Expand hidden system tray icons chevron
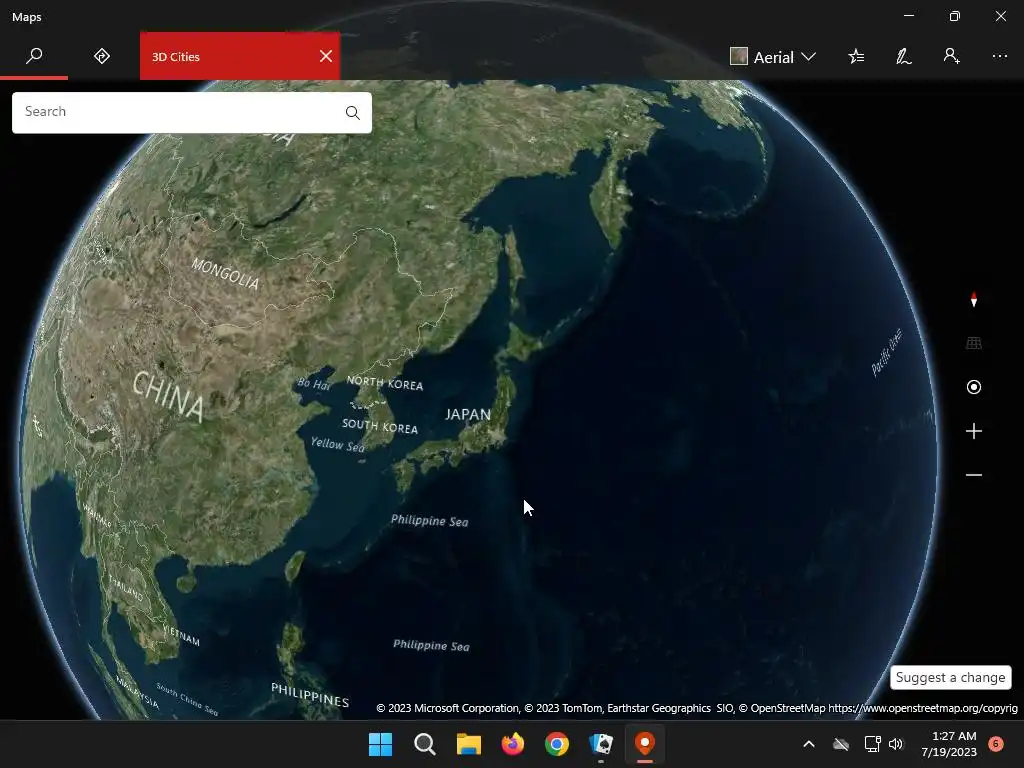 [x=808, y=744]
